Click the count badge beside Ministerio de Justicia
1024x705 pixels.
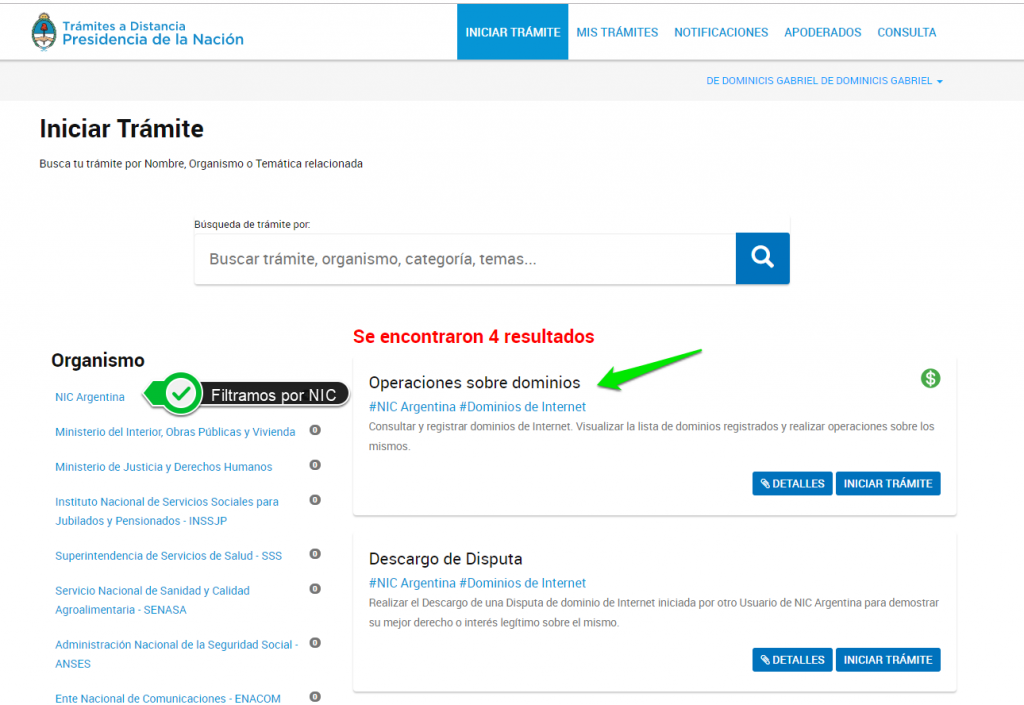click(315, 465)
